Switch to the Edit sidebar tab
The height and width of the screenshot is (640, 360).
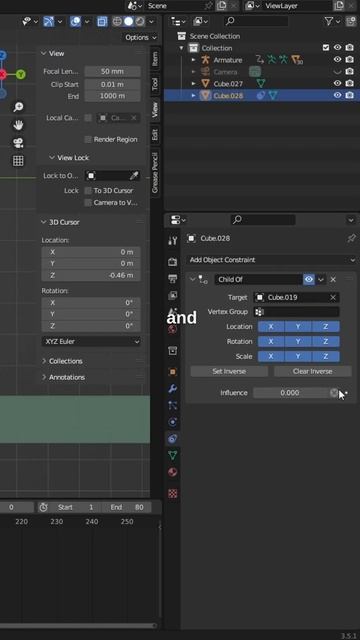tap(155, 135)
